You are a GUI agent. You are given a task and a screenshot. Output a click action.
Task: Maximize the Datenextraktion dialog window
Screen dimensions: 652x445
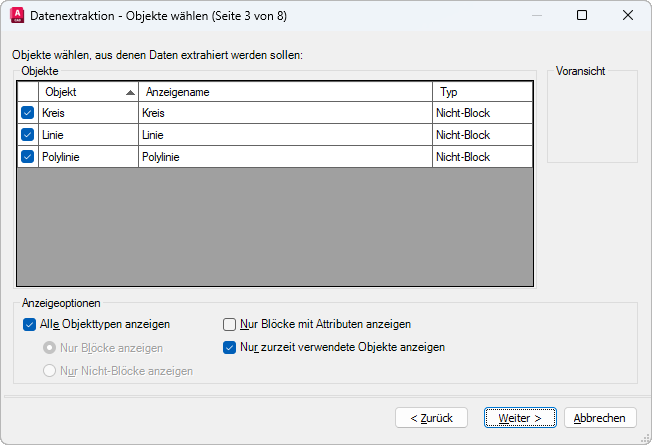click(x=582, y=15)
